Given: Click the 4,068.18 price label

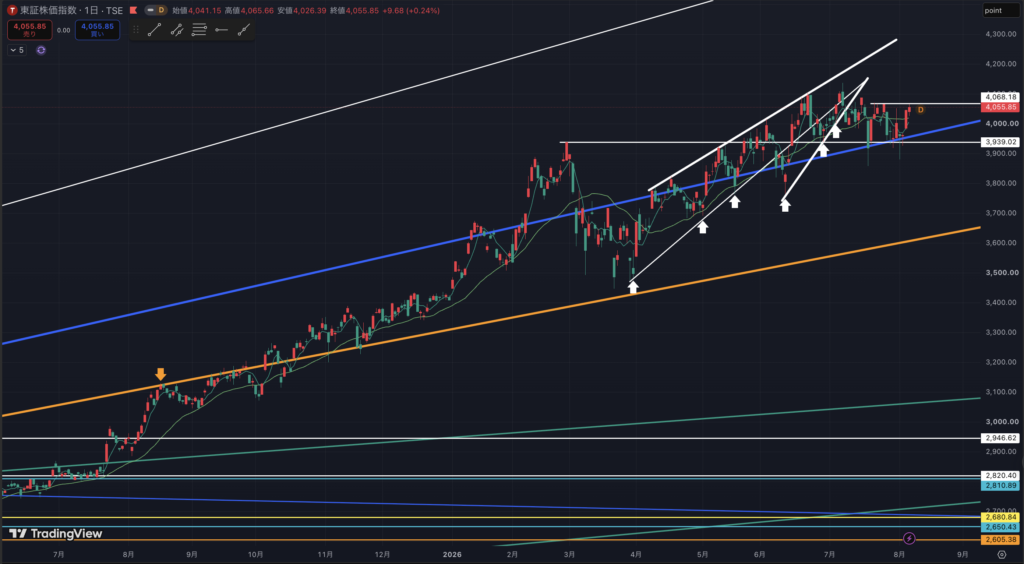Looking at the screenshot, I should [x=1000, y=97].
